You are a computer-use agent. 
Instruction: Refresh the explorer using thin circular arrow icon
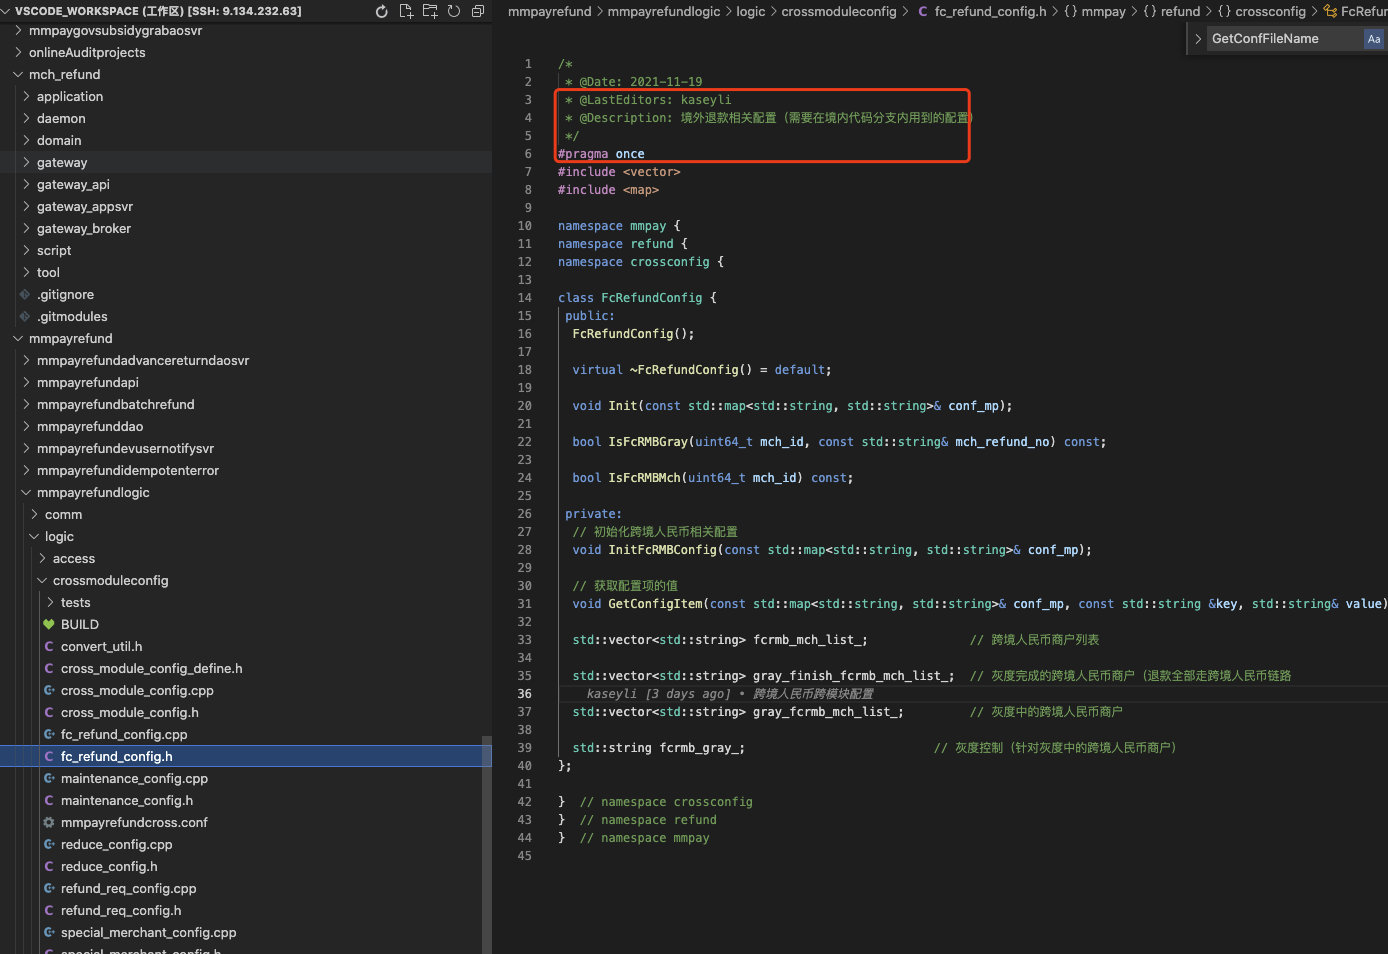point(454,11)
